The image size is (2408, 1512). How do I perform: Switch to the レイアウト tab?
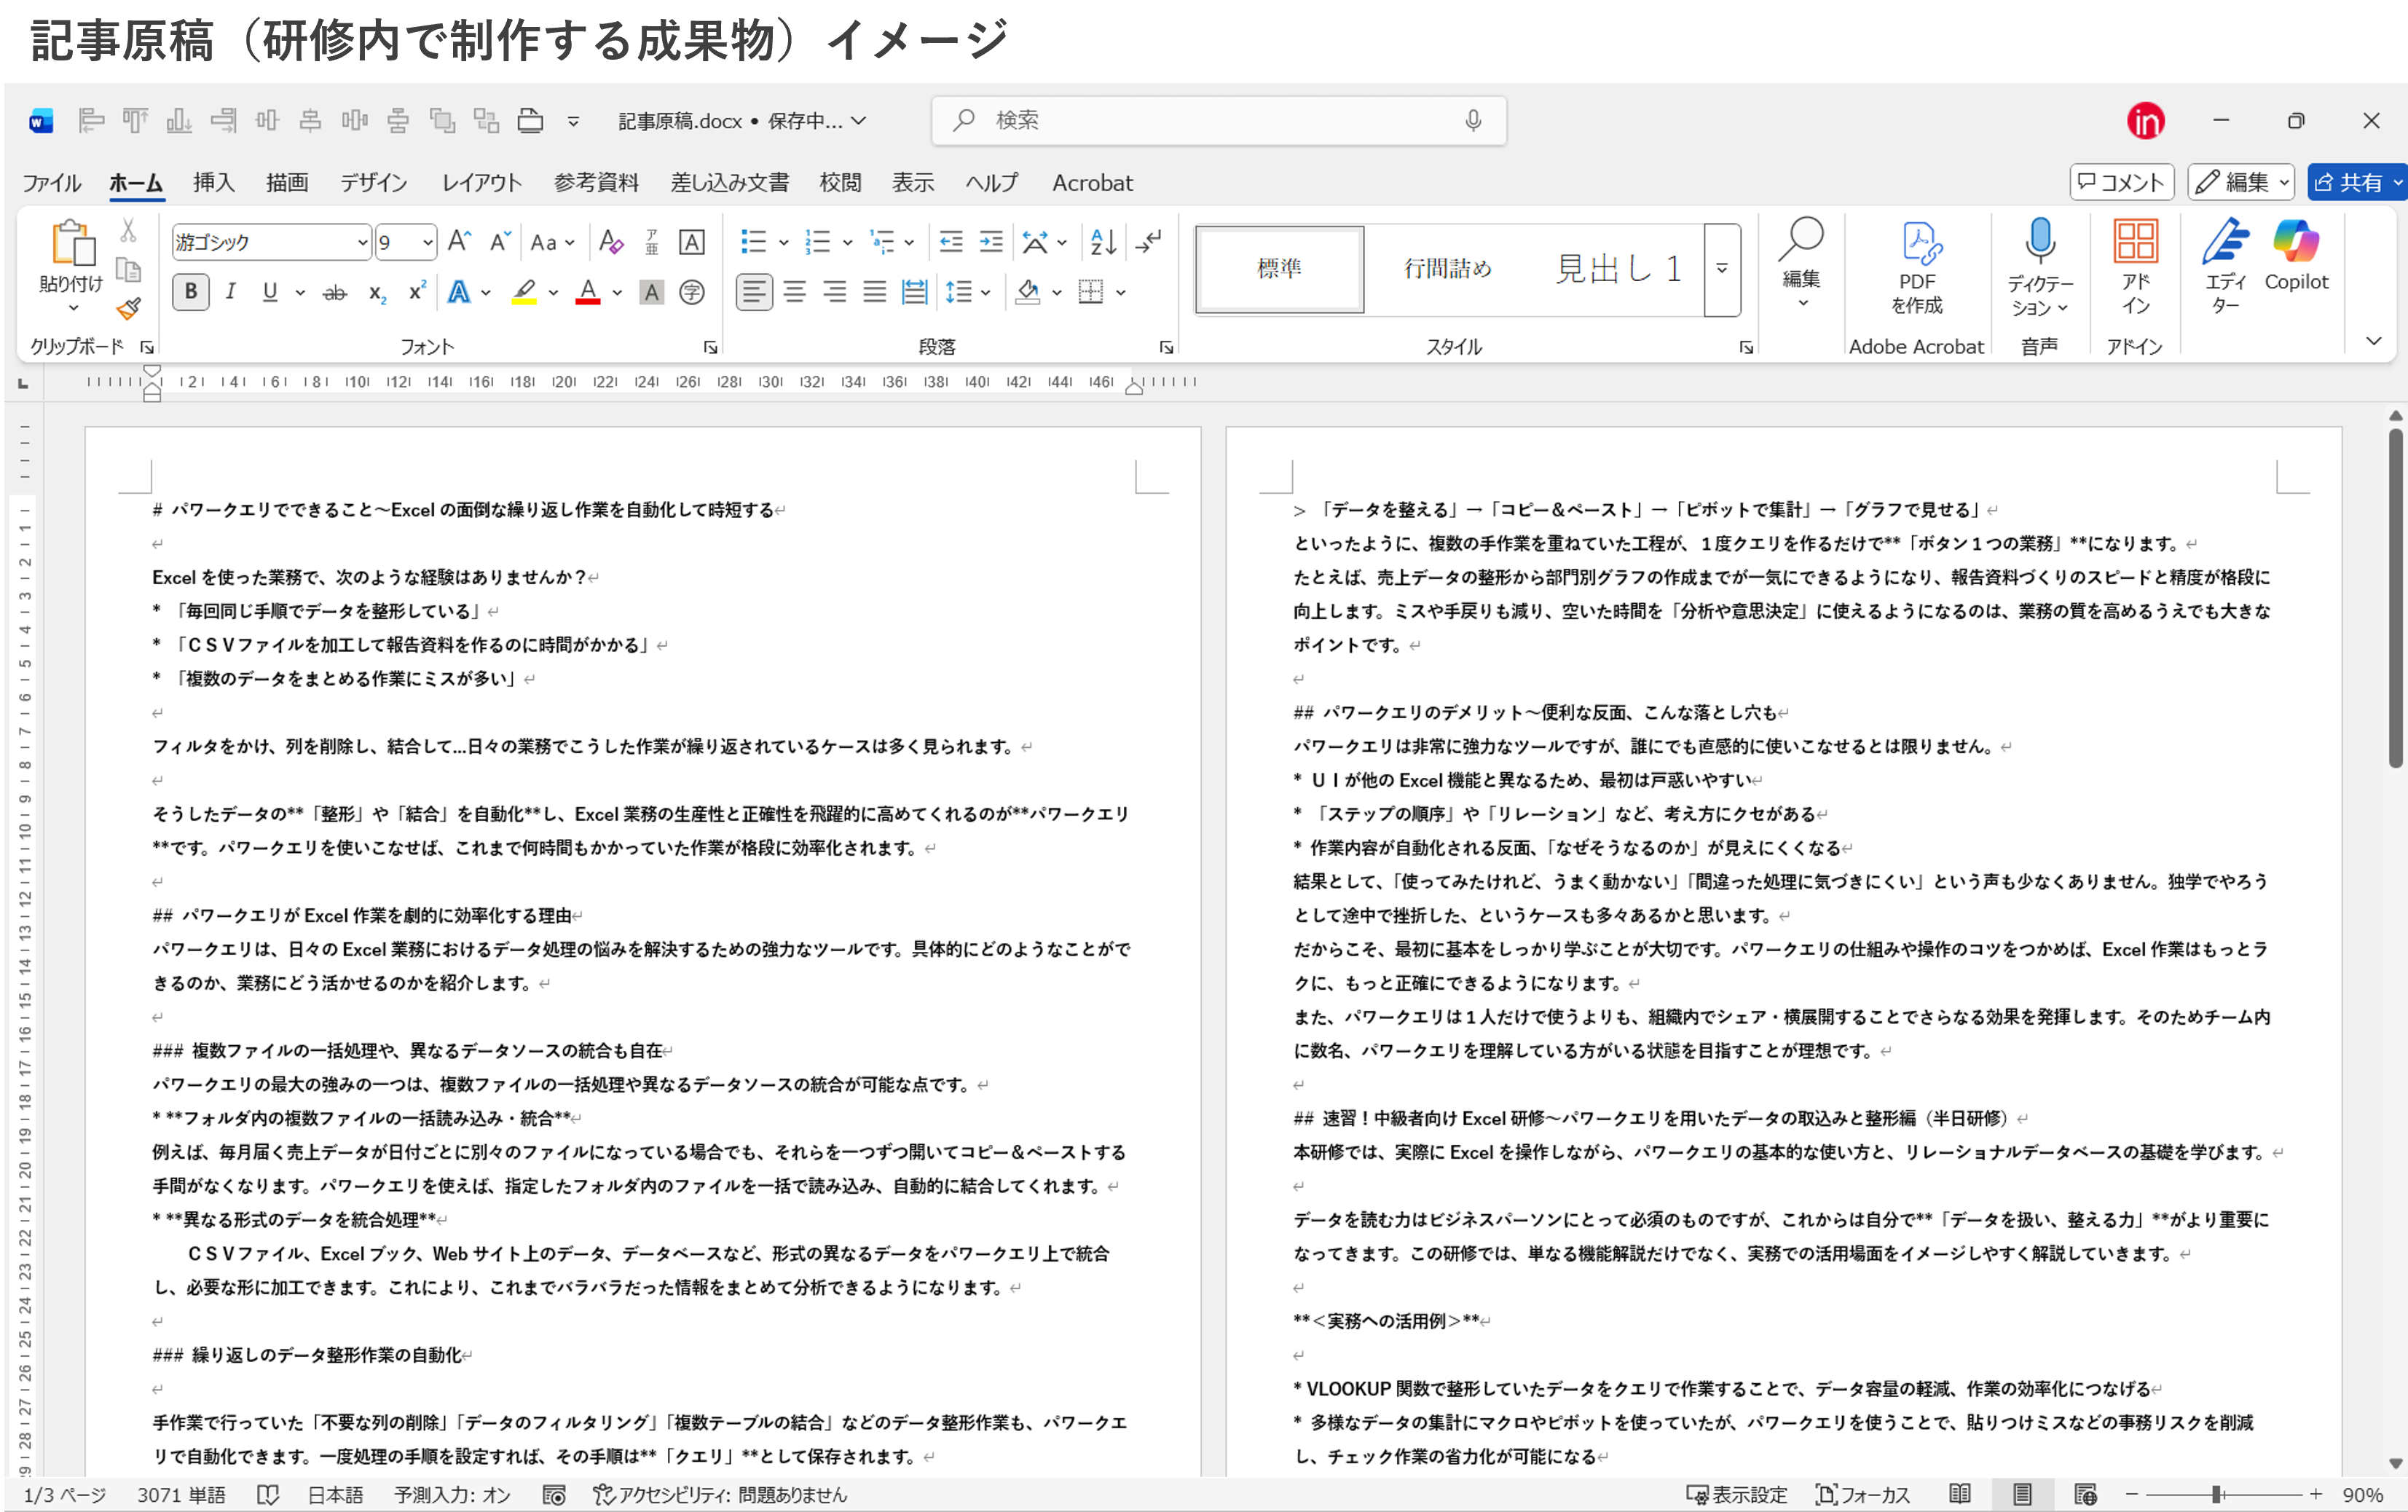coord(481,183)
